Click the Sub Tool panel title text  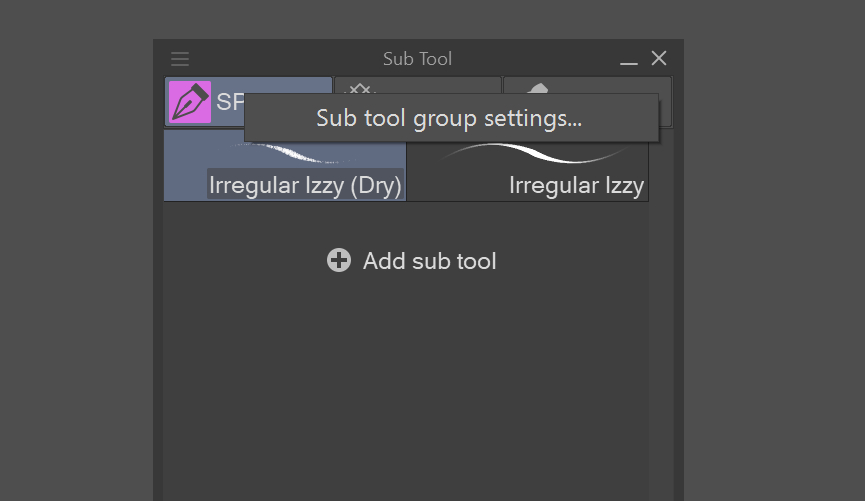coord(417,59)
